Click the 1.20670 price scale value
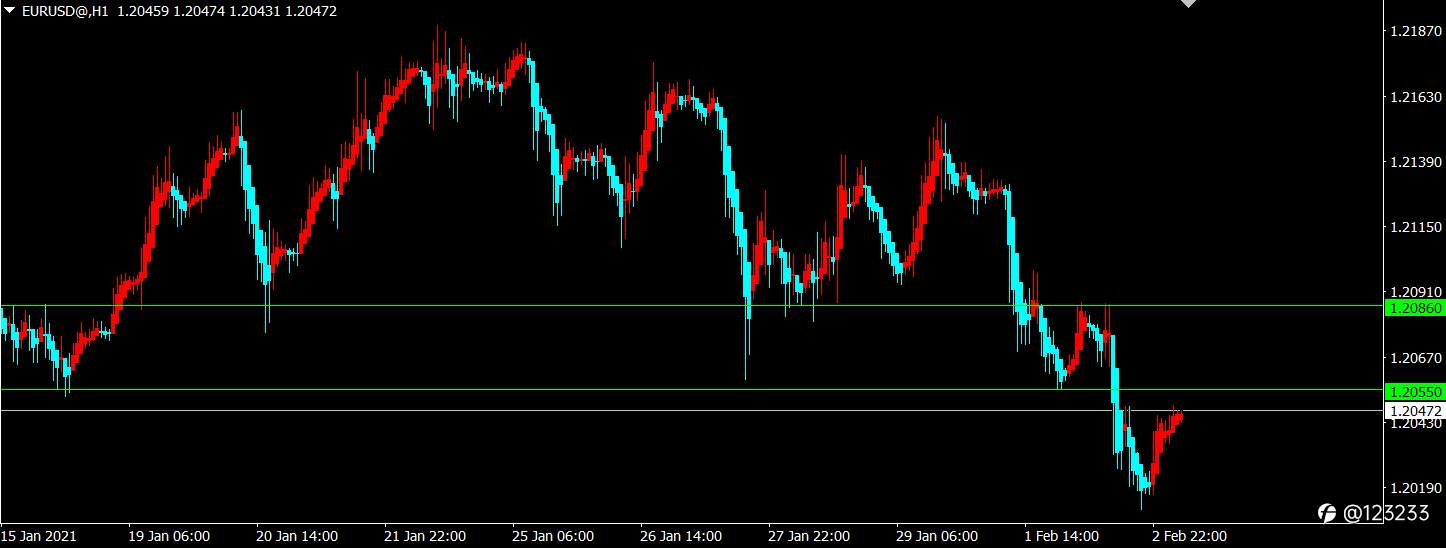The image size is (1446, 548). coord(1416,357)
